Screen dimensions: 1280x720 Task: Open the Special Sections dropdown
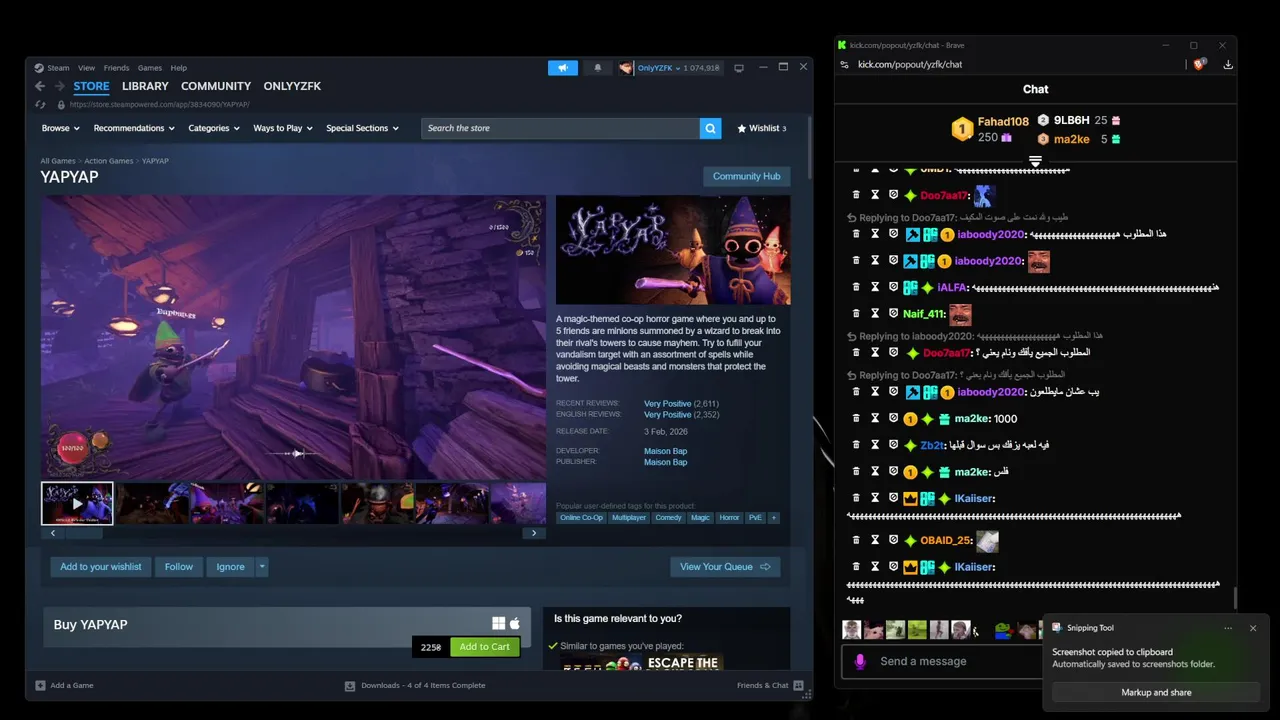click(362, 128)
